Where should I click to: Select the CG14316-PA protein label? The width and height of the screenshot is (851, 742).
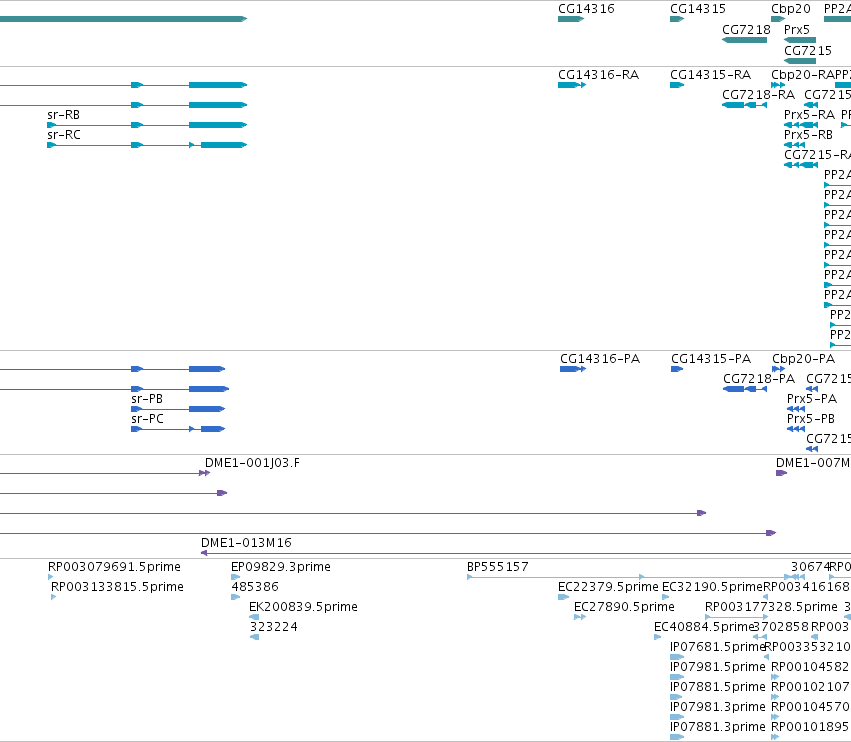pos(600,359)
